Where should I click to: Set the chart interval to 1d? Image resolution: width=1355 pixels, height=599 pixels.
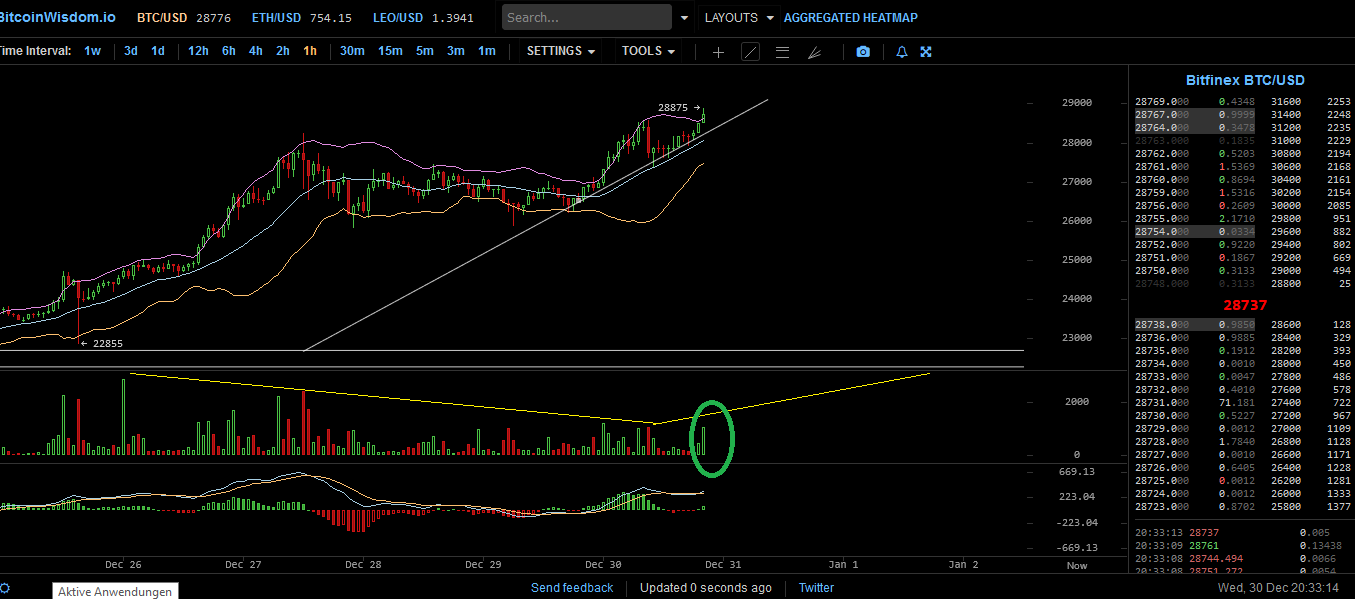pyautogui.click(x=158, y=51)
